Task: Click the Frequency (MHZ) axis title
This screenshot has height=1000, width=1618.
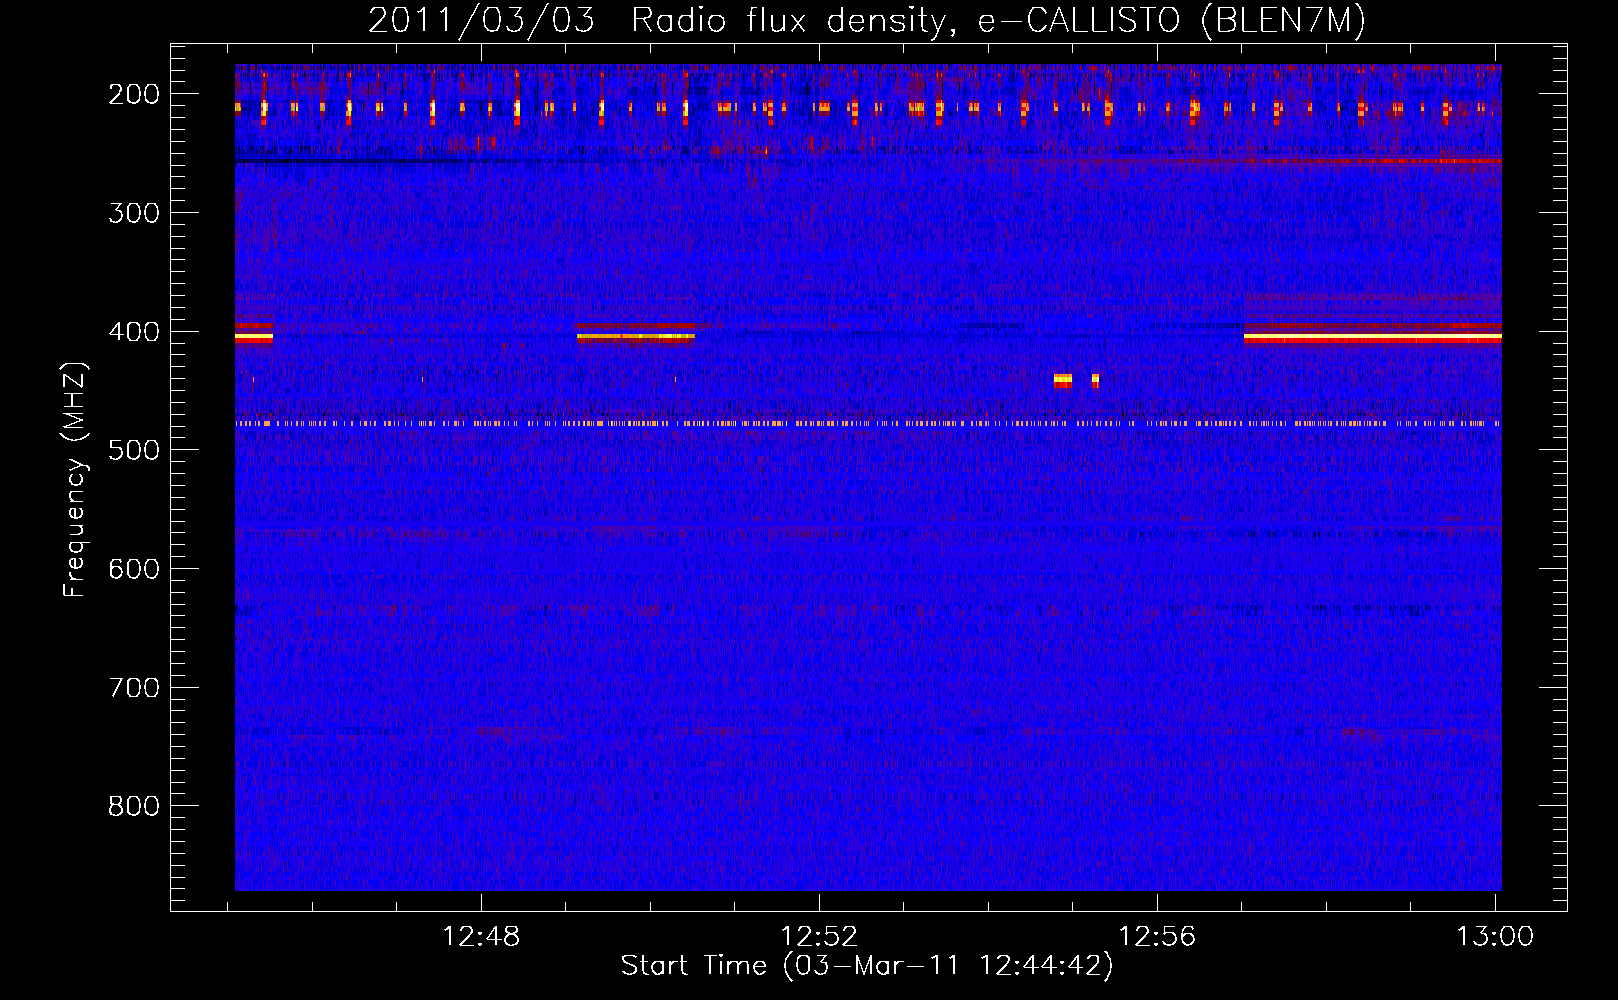Action: 75,480
